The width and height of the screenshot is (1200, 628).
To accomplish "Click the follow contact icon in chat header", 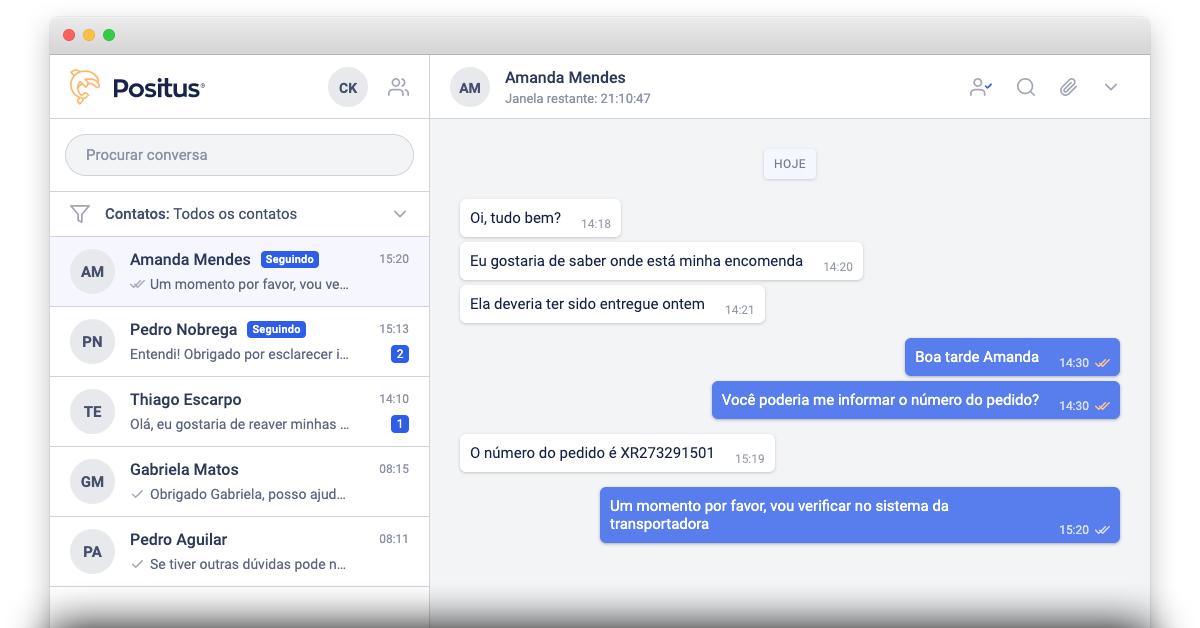I will 980,87.
